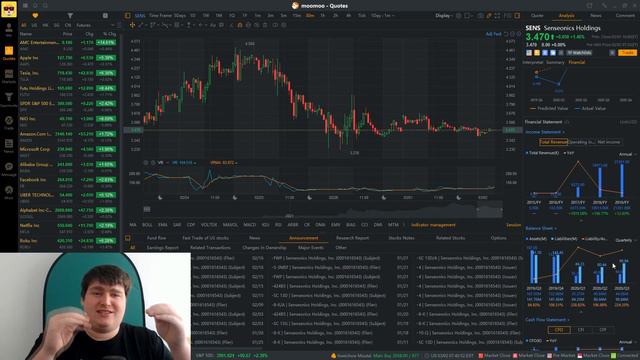Click the moomoo avatar profile picture

[9, 9]
